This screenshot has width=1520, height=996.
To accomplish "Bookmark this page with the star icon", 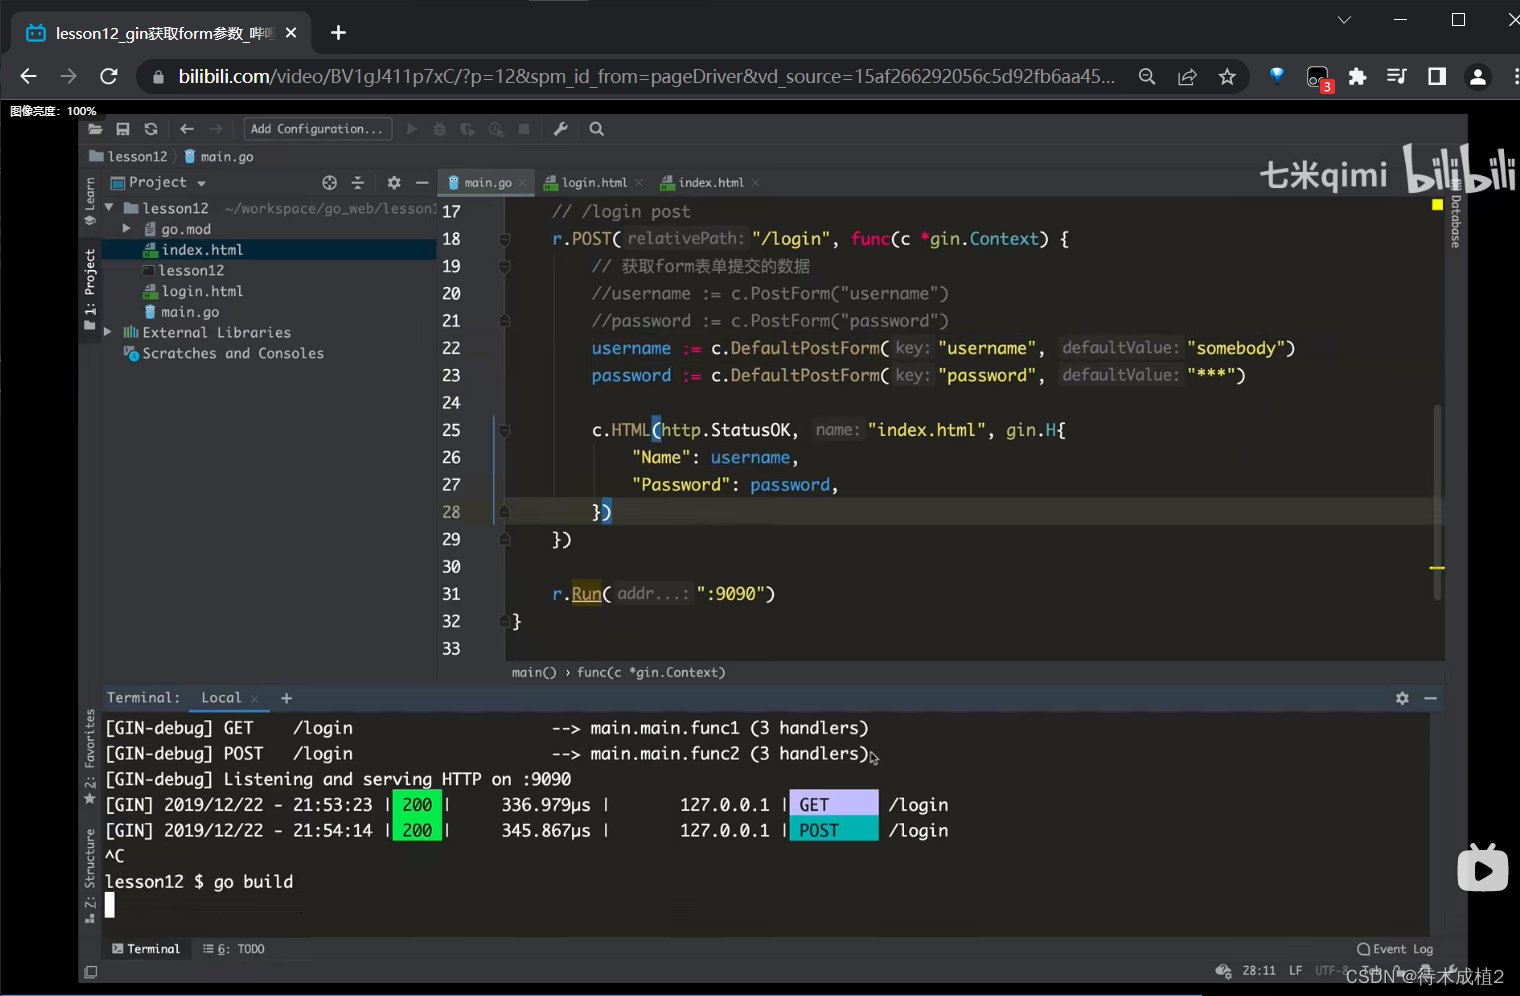I will pyautogui.click(x=1227, y=77).
